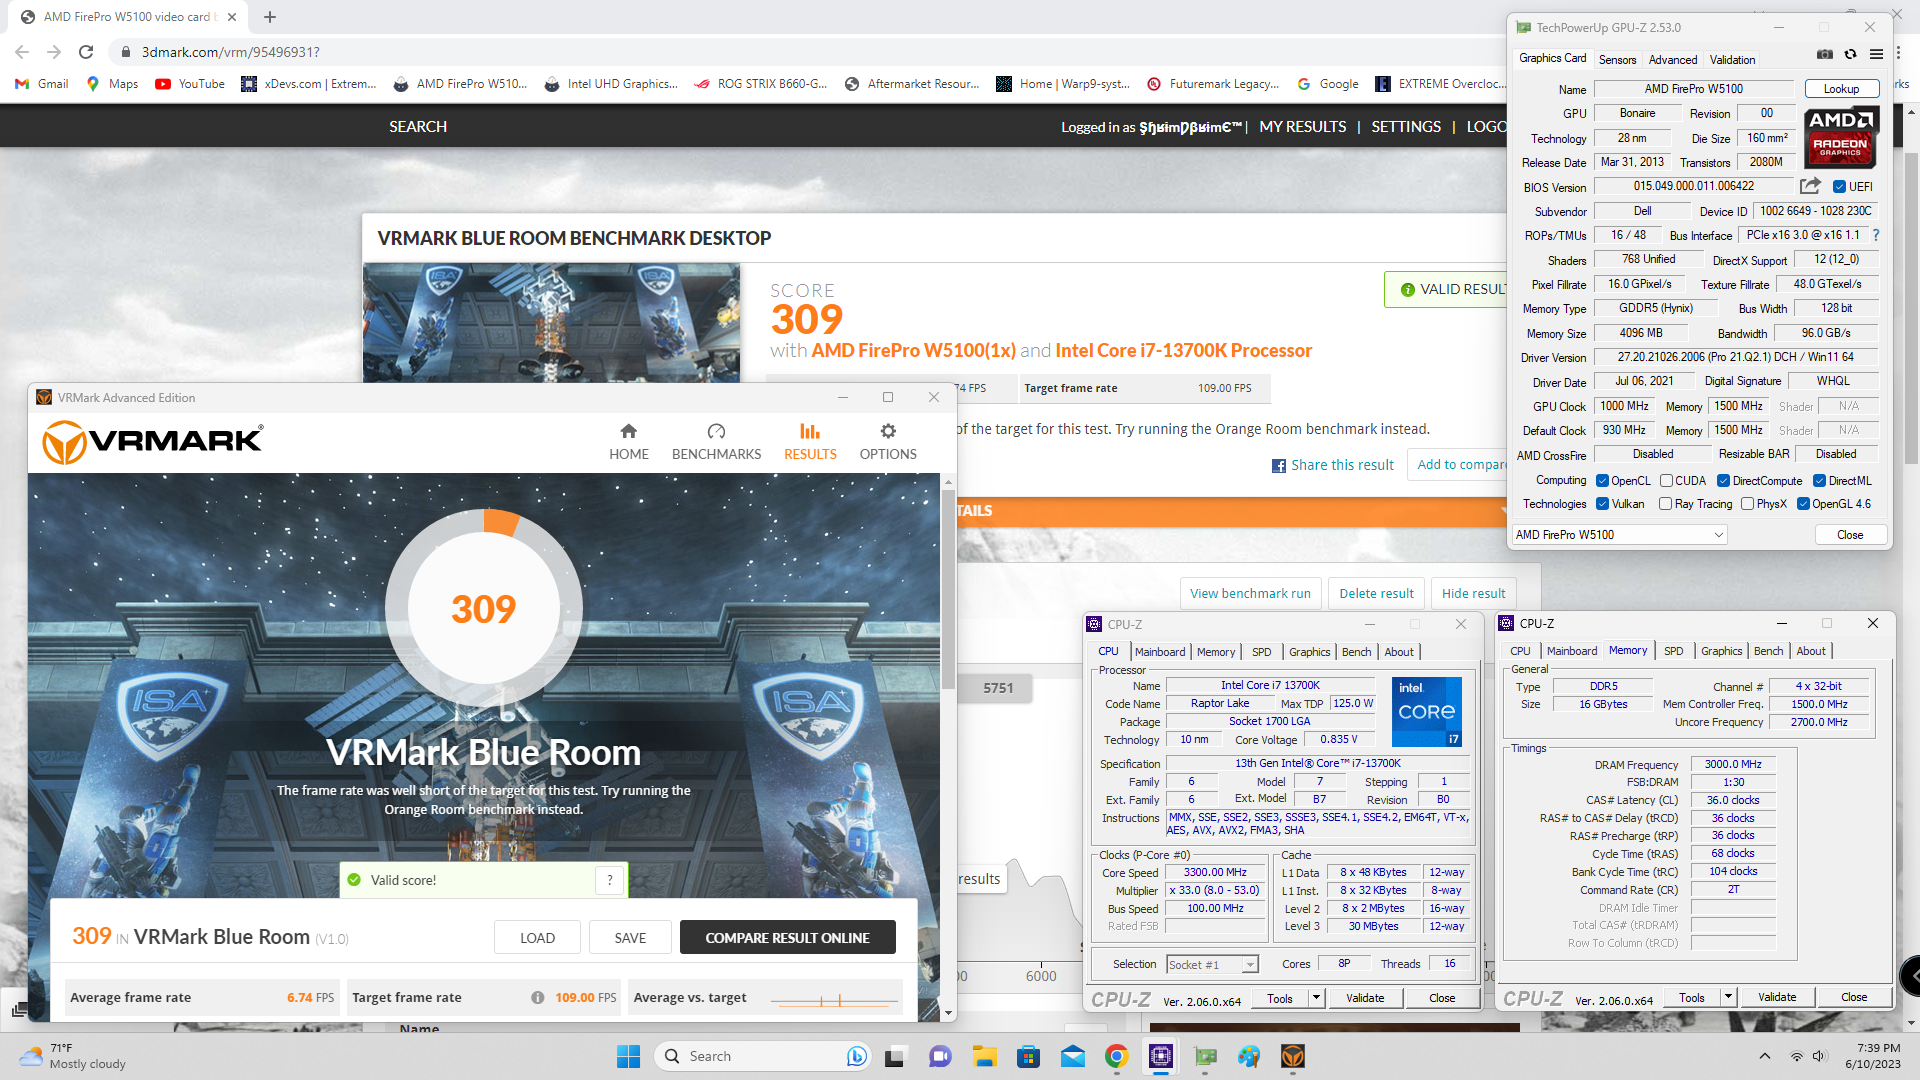The height and width of the screenshot is (1080, 1920).
Task: Open the YouTube bookmark
Action: point(190,84)
